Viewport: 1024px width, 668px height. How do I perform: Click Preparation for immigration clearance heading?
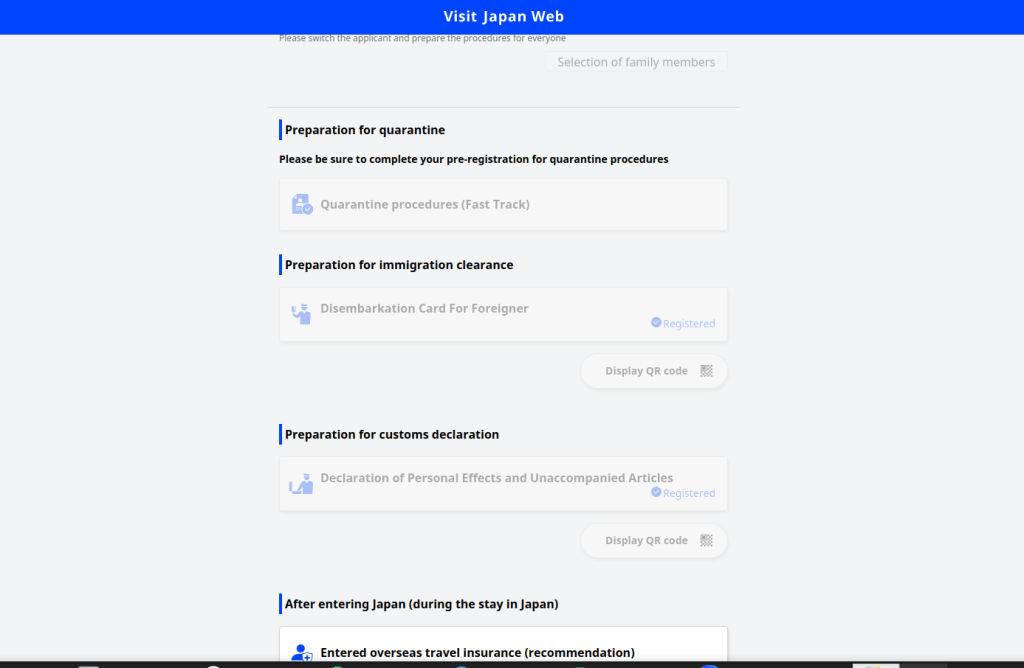[399, 265]
